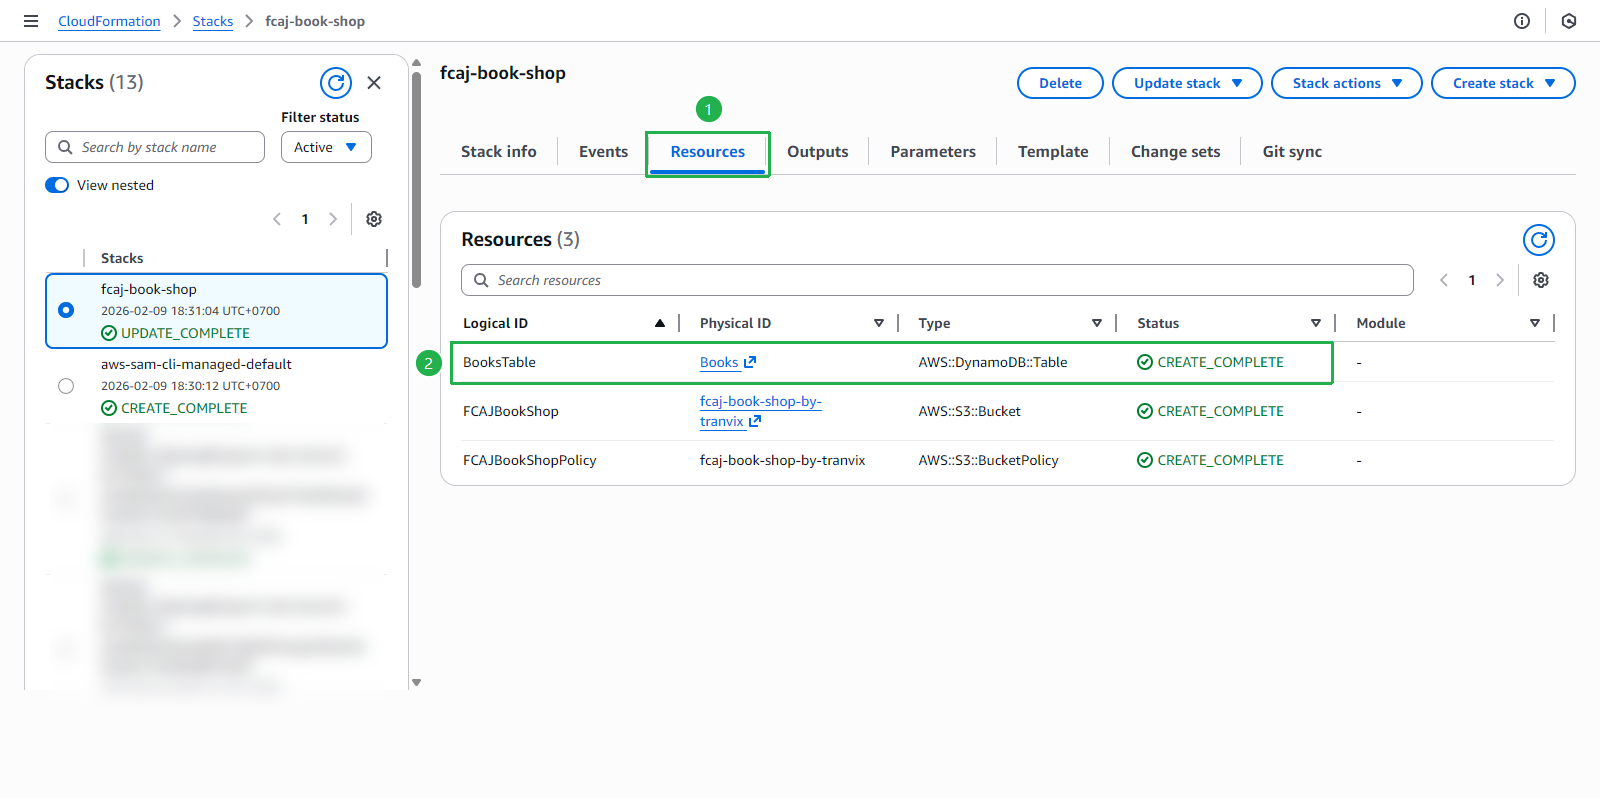Click the Delete stack button
Viewport: 1600px width, 798px height.
tap(1060, 83)
